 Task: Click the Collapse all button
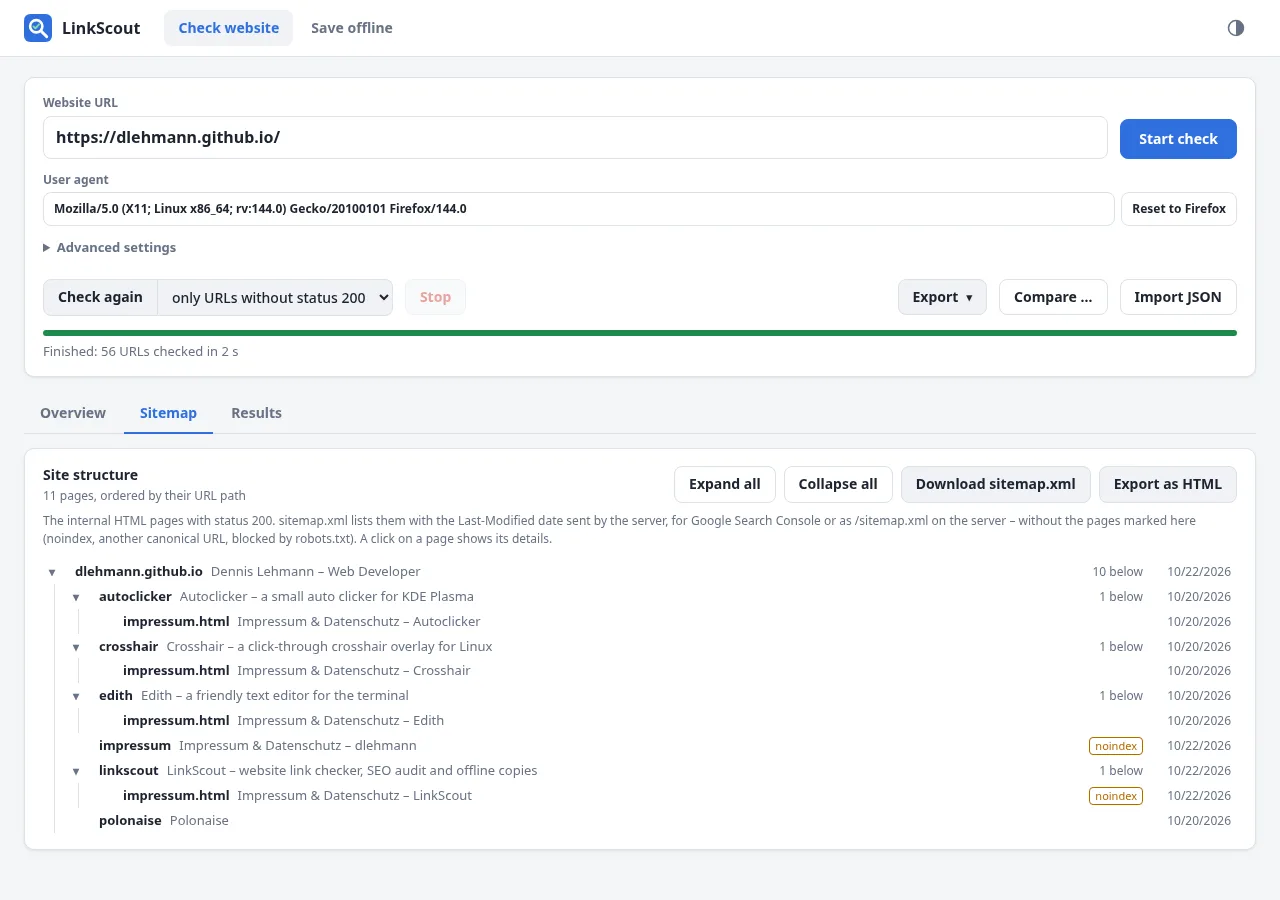tap(838, 484)
